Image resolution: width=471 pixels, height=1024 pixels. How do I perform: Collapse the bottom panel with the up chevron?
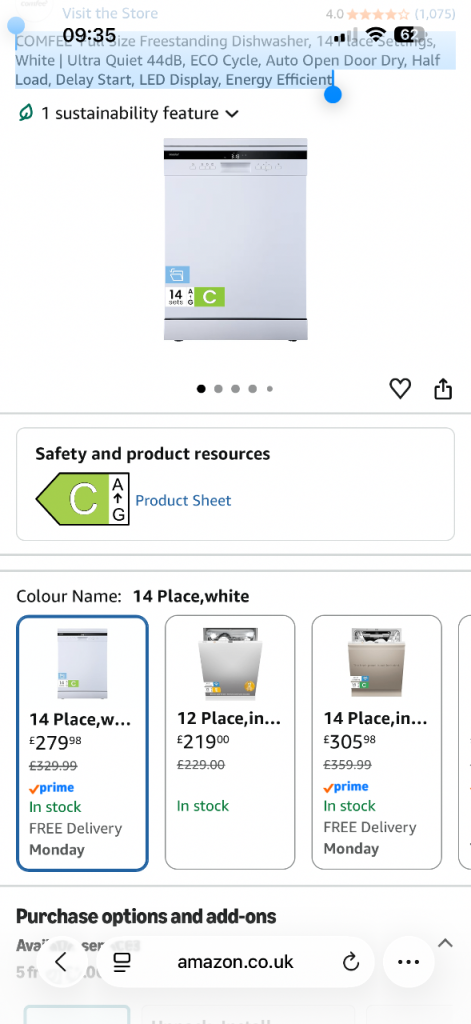tap(445, 942)
